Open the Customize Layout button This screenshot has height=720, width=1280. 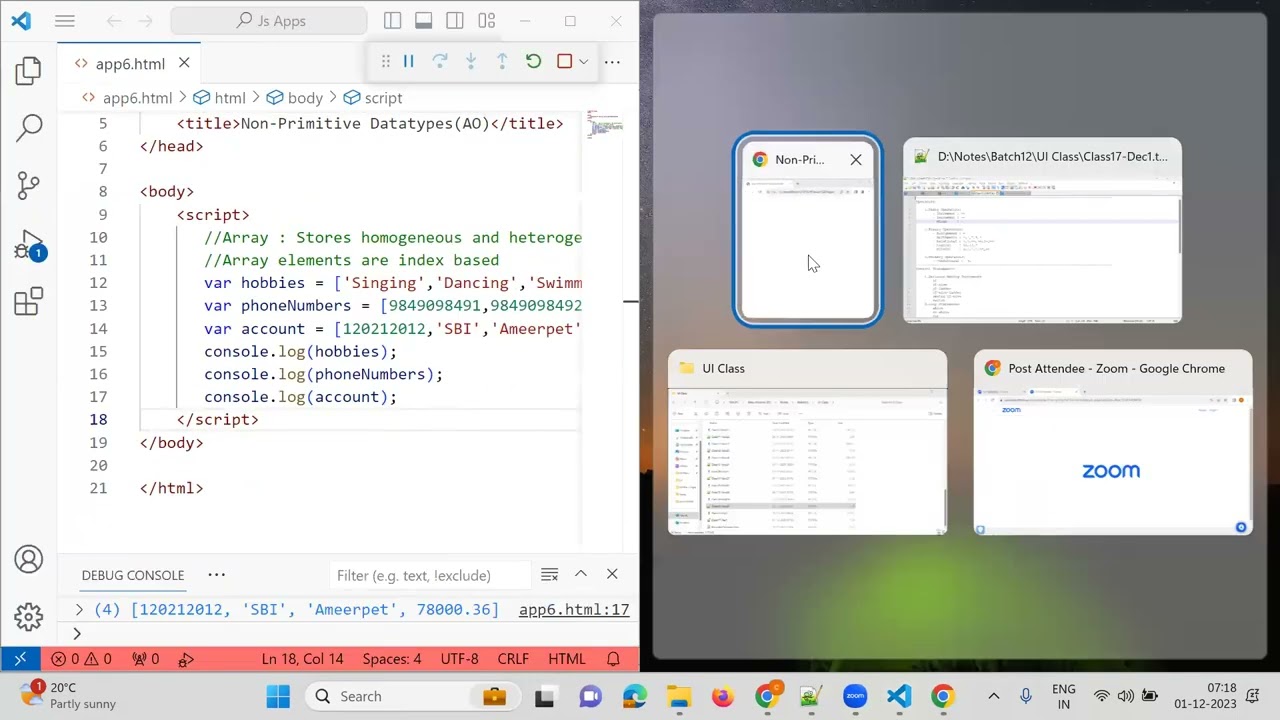coord(486,21)
